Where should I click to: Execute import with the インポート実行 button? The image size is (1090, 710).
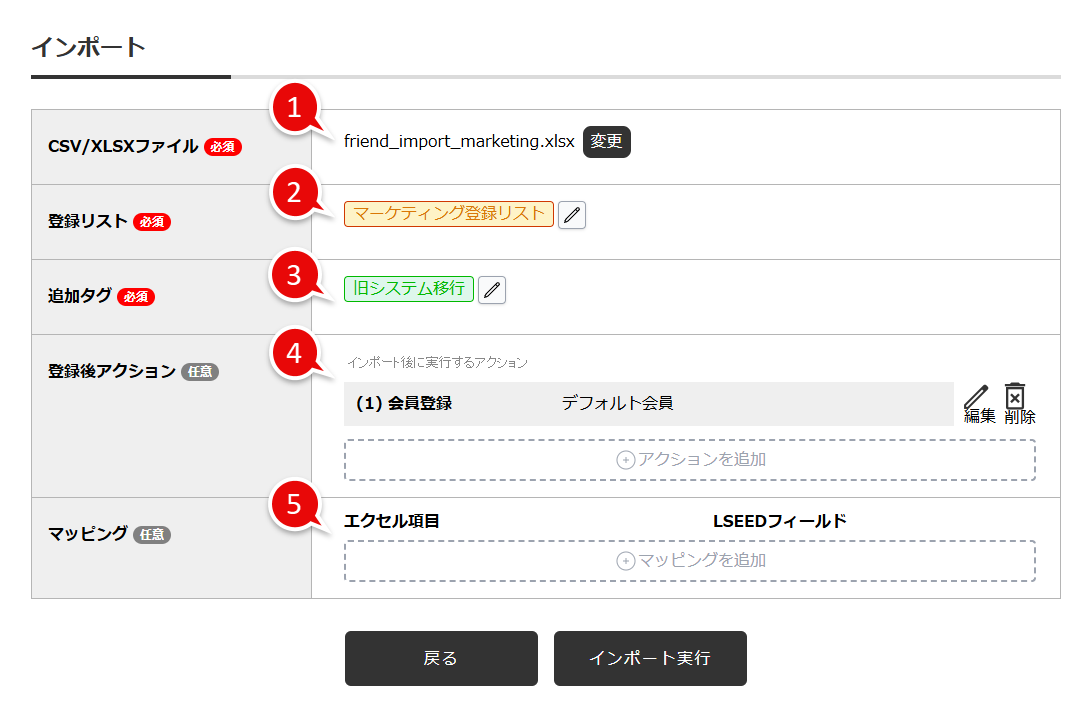(650, 658)
